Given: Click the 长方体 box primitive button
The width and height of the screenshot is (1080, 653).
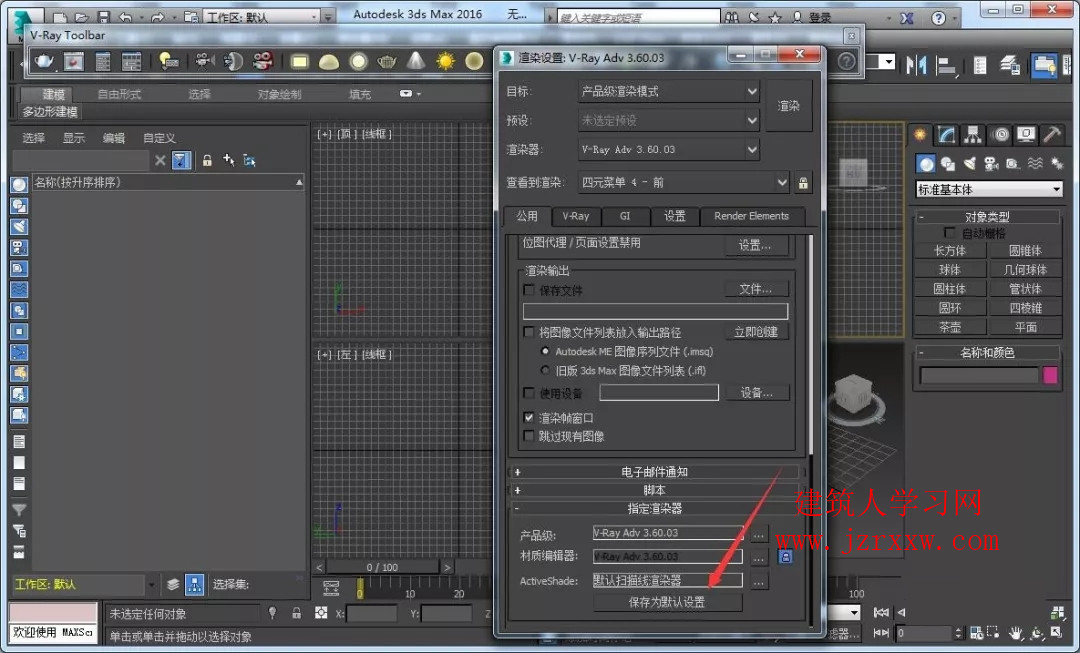Looking at the screenshot, I should [x=951, y=251].
